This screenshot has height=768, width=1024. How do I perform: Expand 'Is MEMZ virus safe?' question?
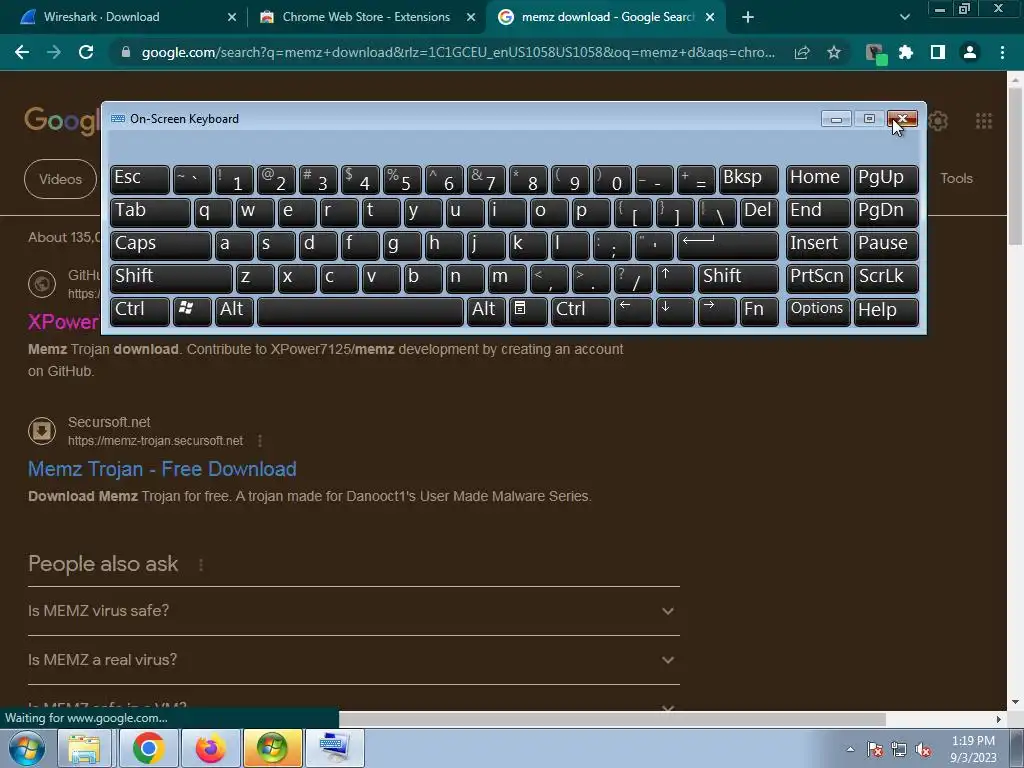pos(354,611)
